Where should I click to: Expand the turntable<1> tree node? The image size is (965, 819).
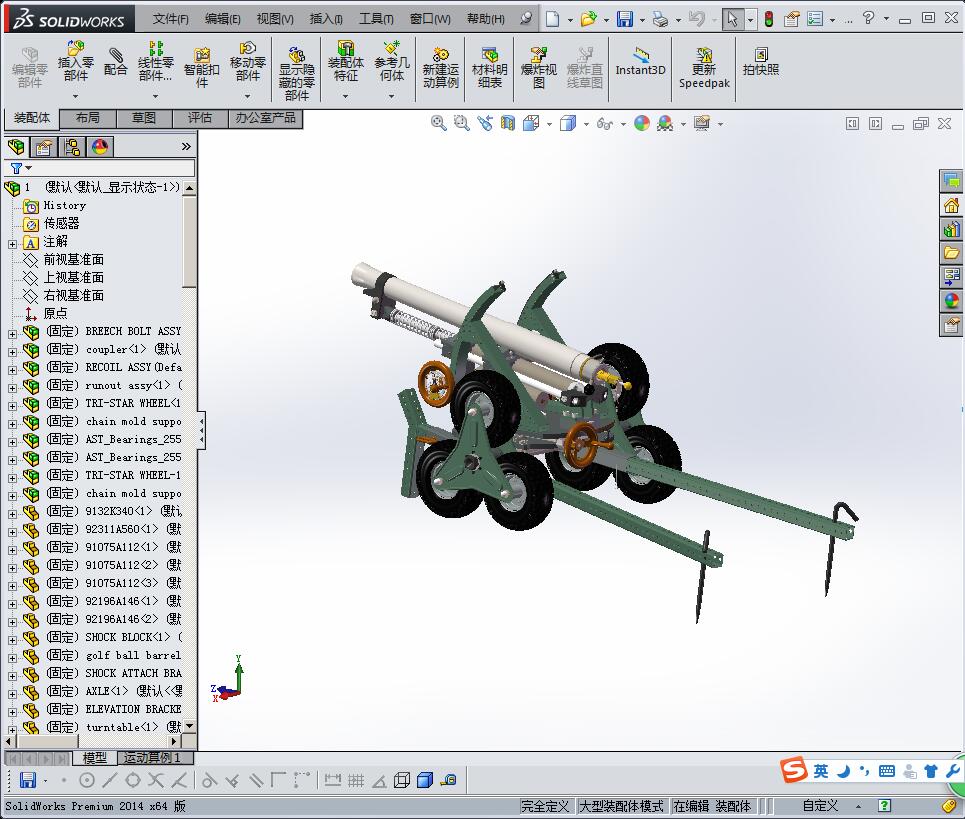click(12, 730)
